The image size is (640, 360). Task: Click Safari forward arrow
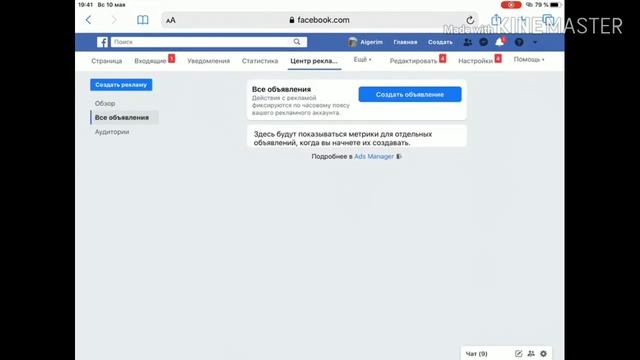[x=114, y=20]
